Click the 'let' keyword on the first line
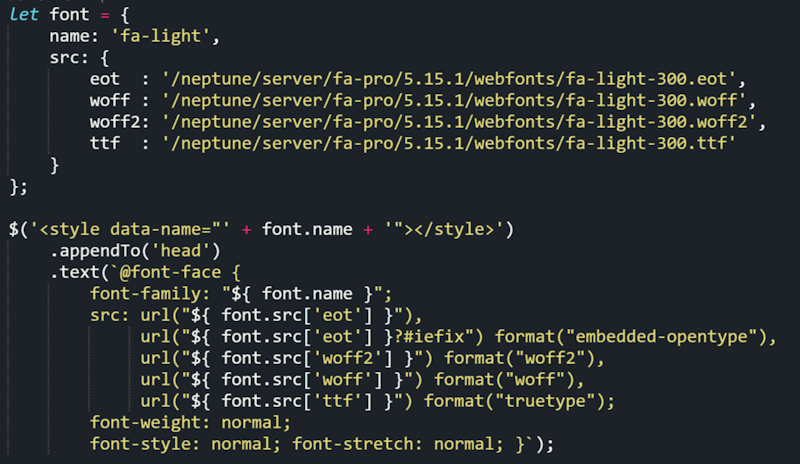Viewport: 800px width, 464px height. [x=24, y=12]
